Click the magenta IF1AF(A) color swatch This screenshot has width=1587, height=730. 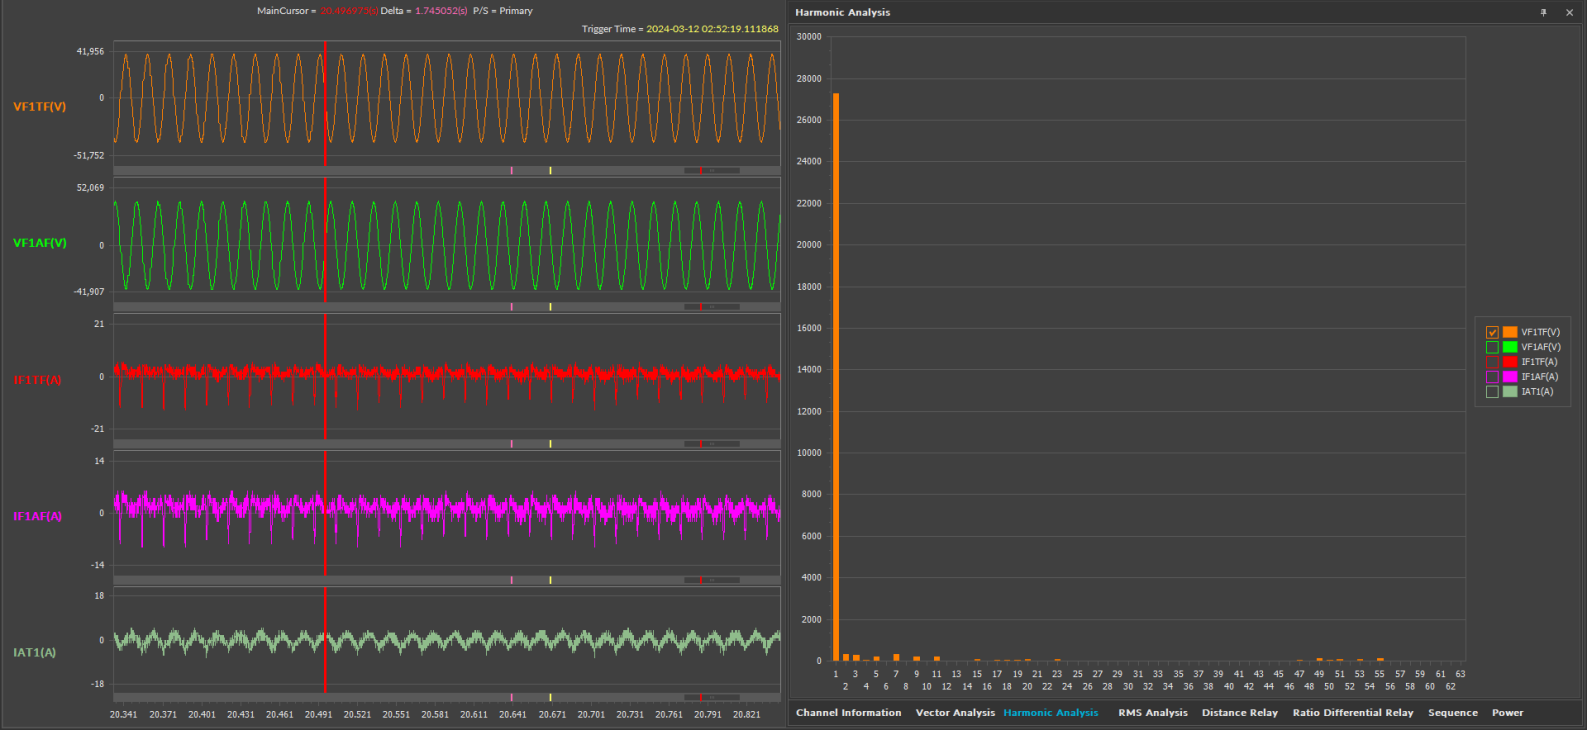[1509, 377]
